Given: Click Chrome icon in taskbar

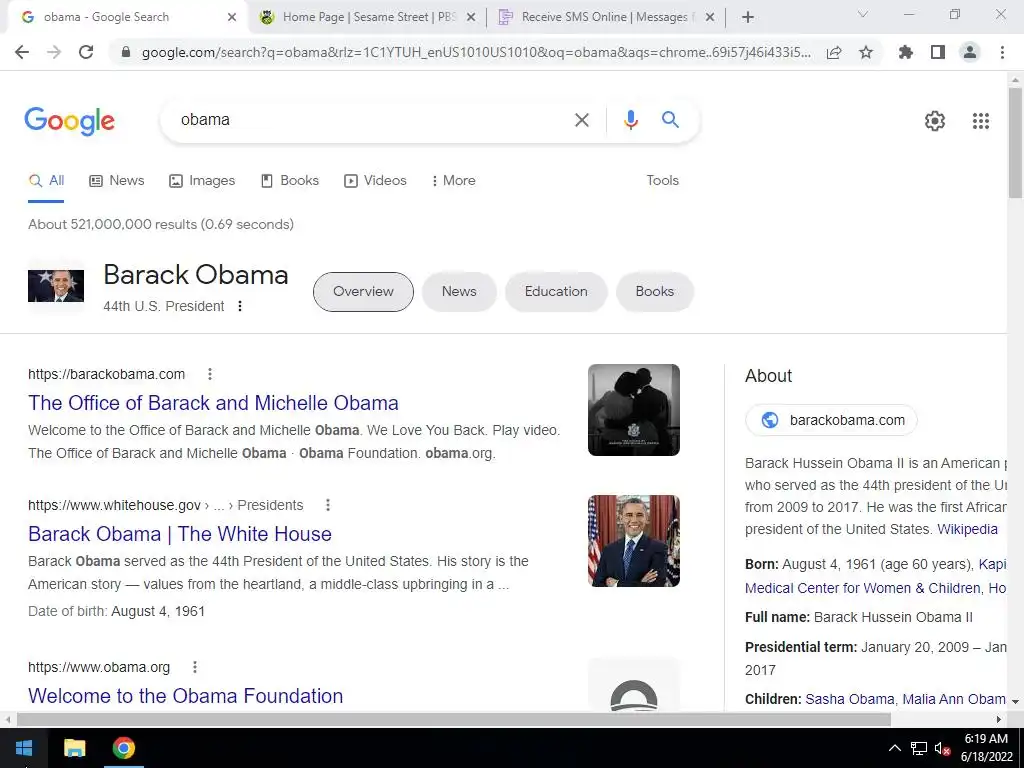Looking at the screenshot, I should (x=123, y=748).
